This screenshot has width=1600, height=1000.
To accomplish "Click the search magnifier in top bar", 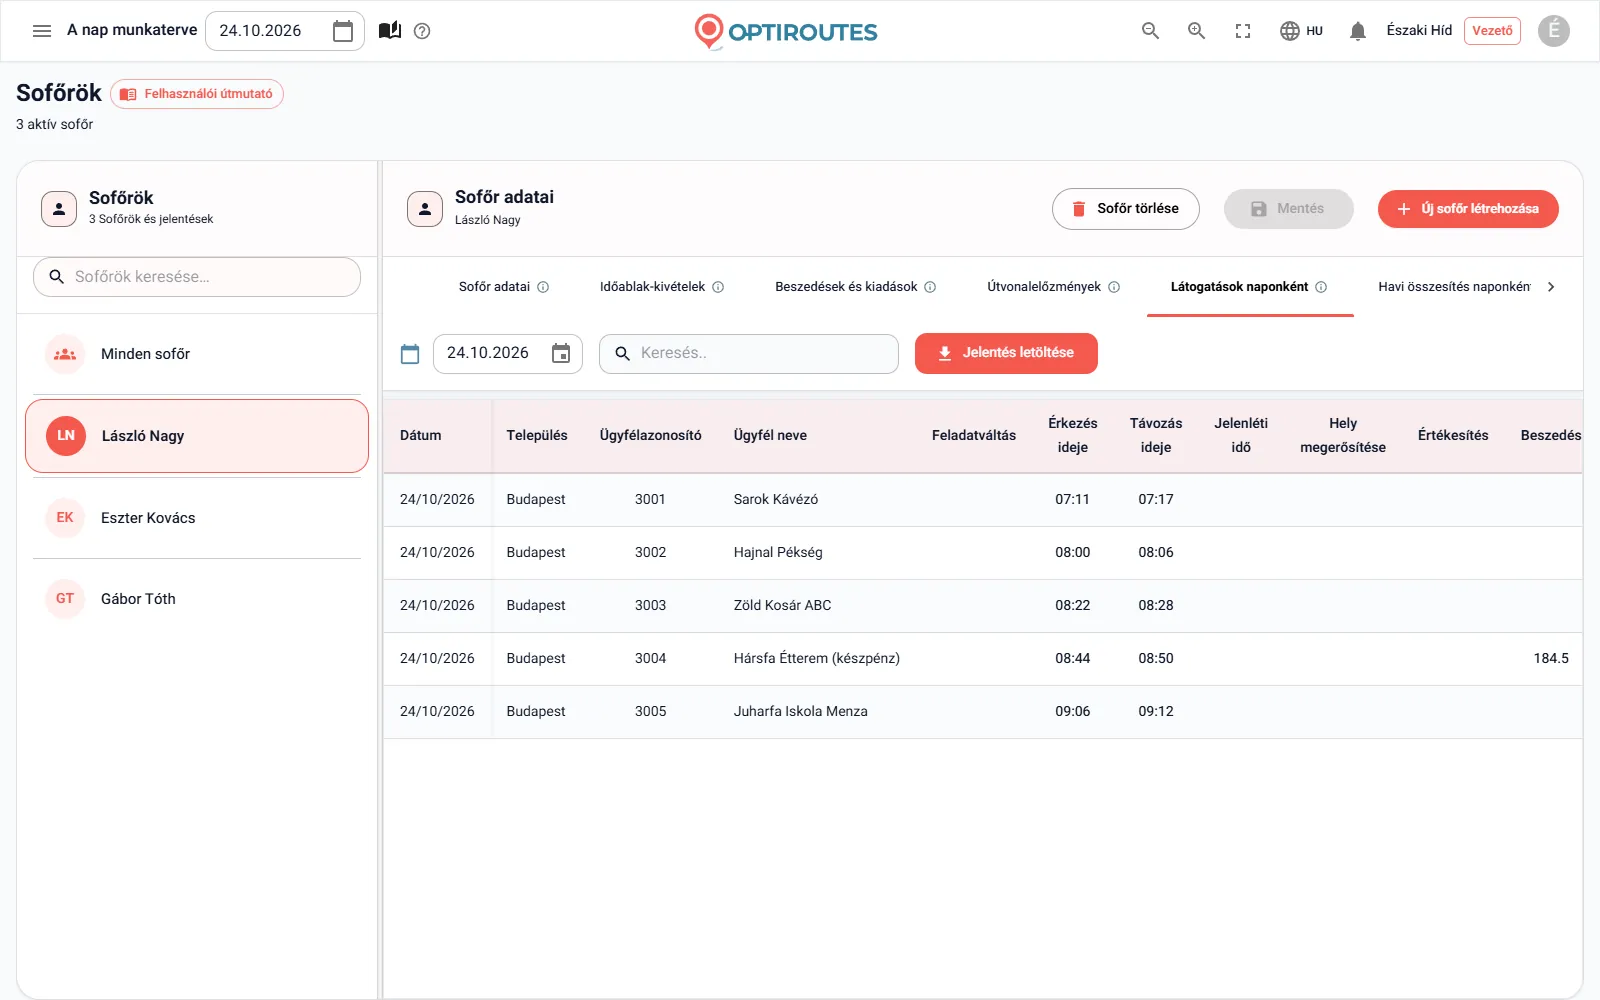I will 1151,31.
